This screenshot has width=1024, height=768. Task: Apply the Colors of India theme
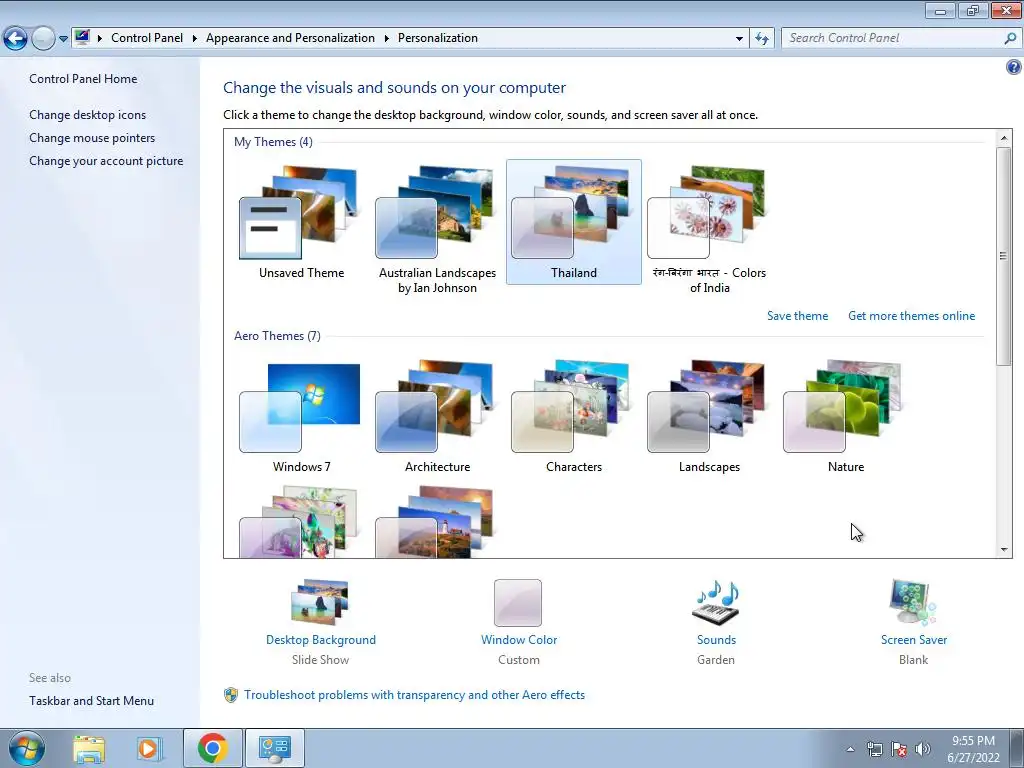click(x=709, y=229)
